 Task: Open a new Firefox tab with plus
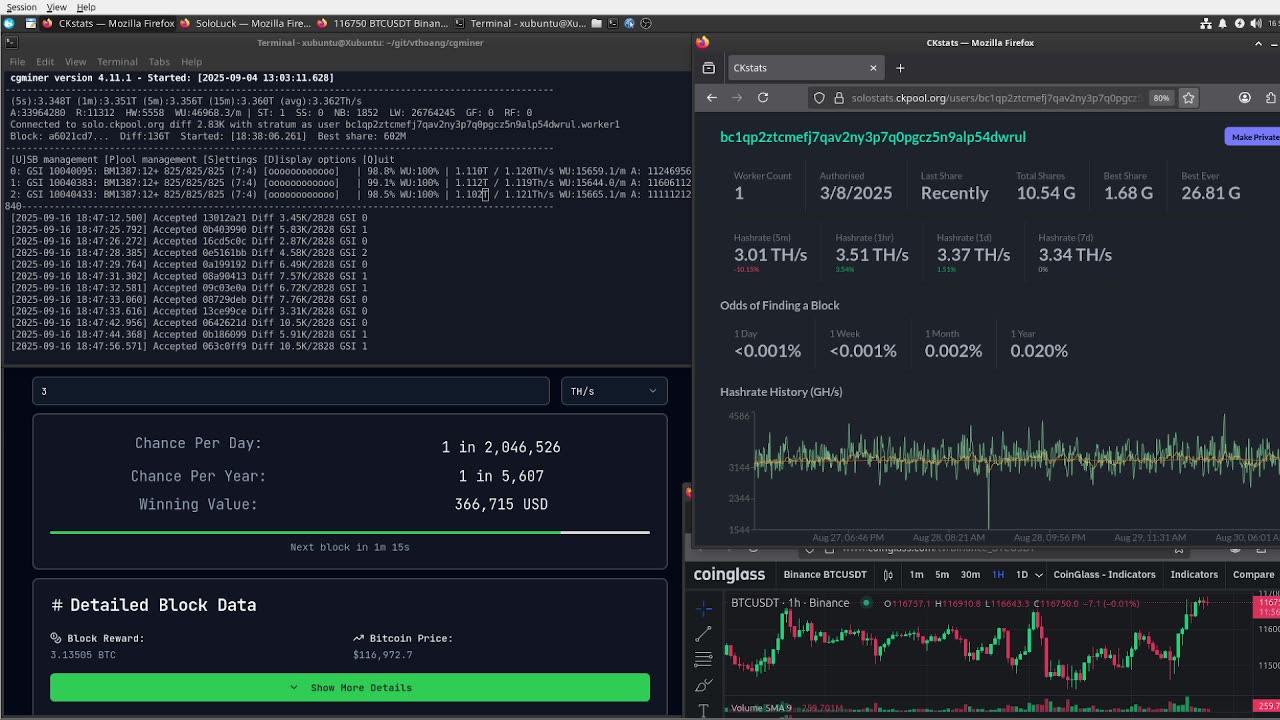[900, 68]
